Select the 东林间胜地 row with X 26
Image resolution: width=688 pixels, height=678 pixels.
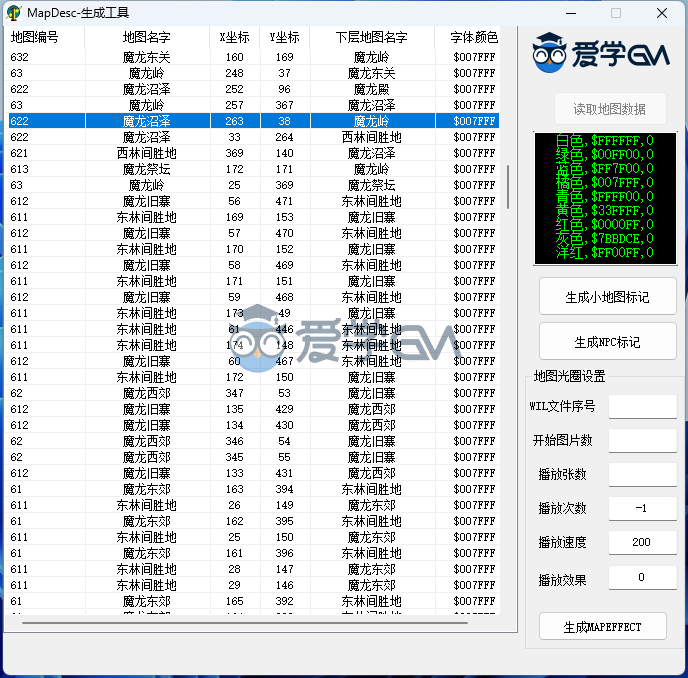tap(254, 505)
